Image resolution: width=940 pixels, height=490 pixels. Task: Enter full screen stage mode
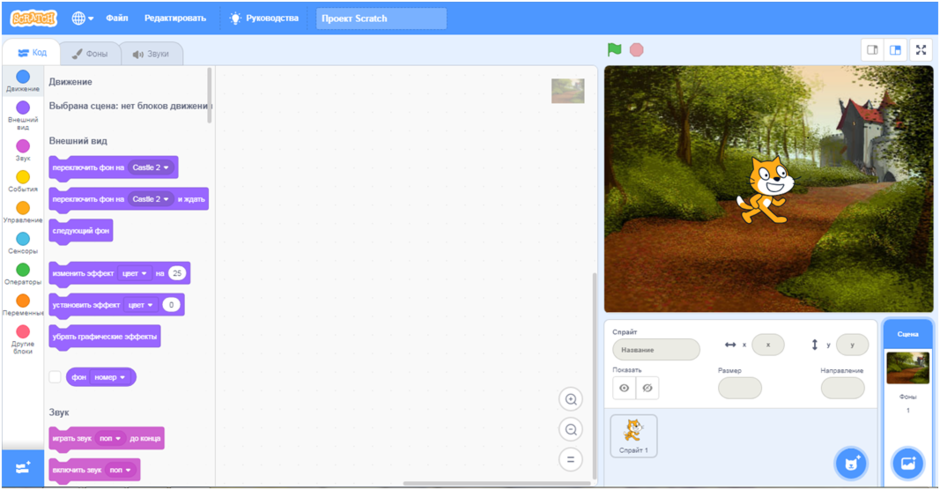coord(921,50)
